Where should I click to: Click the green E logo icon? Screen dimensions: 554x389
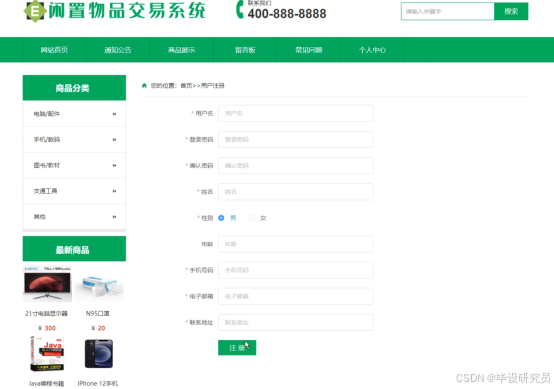35,11
